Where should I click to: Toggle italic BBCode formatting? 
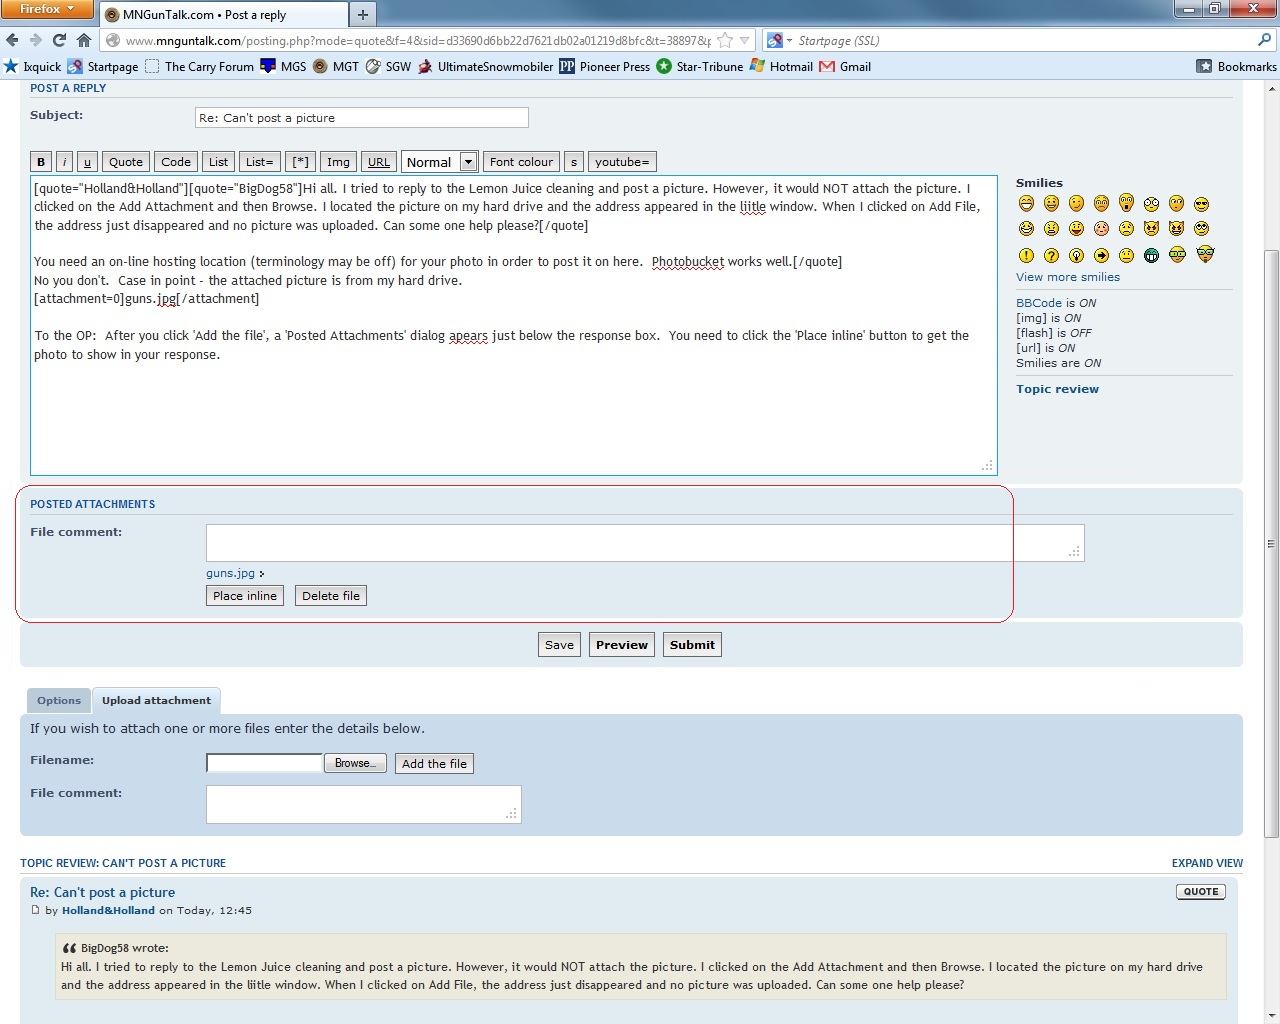[x=64, y=162]
